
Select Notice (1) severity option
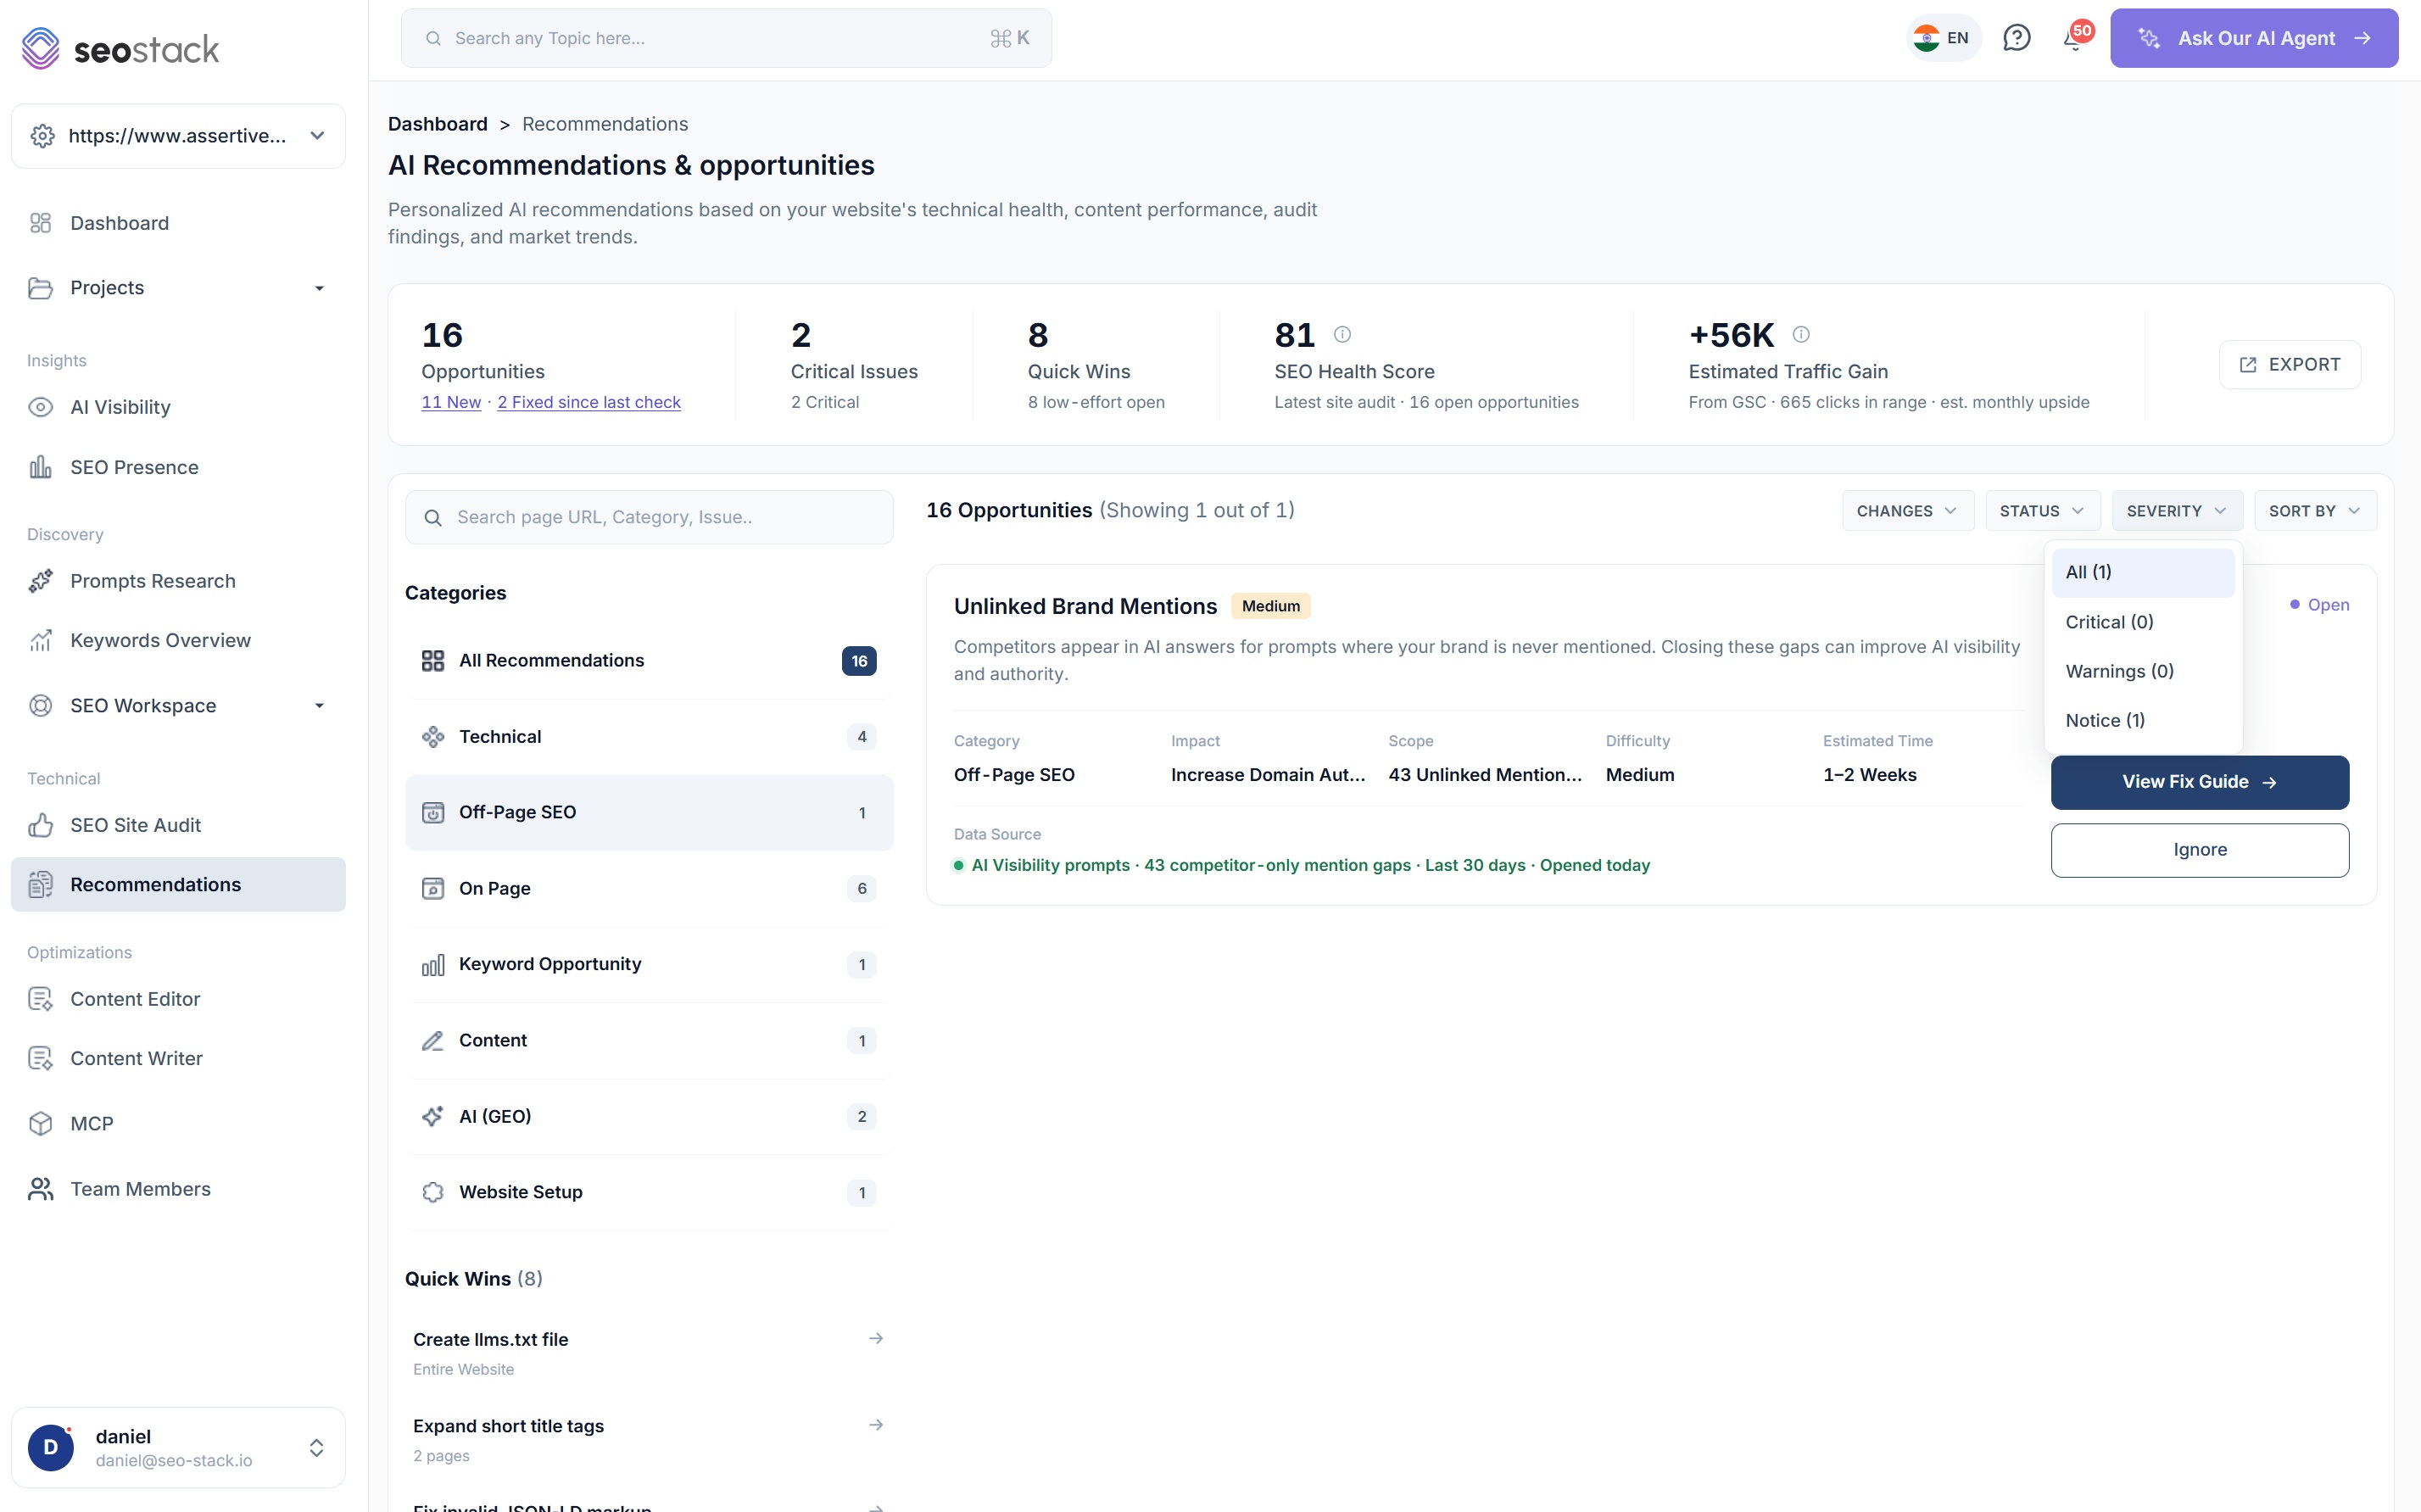tap(2142, 720)
